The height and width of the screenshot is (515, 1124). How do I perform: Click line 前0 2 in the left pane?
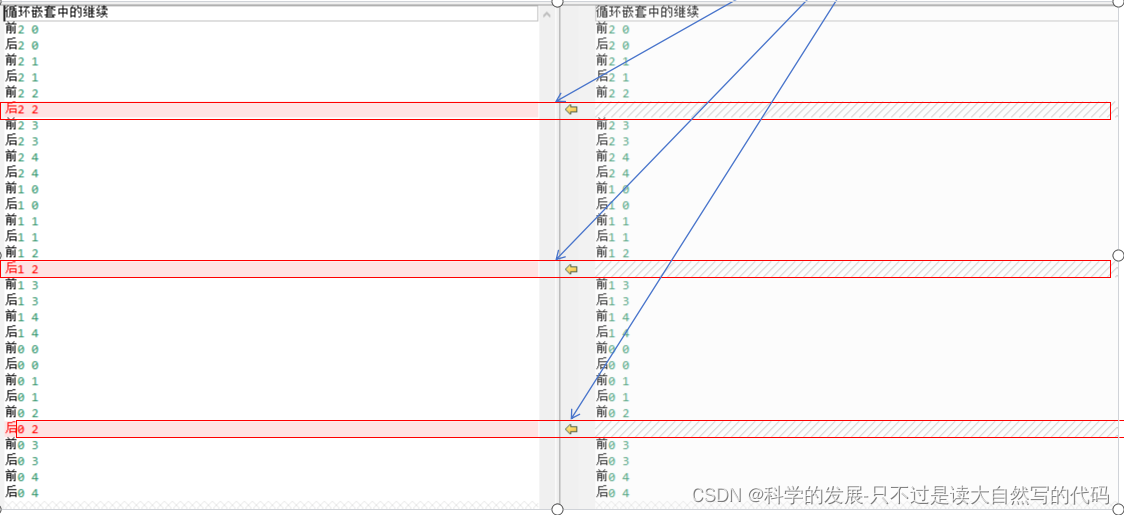tap(22, 412)
